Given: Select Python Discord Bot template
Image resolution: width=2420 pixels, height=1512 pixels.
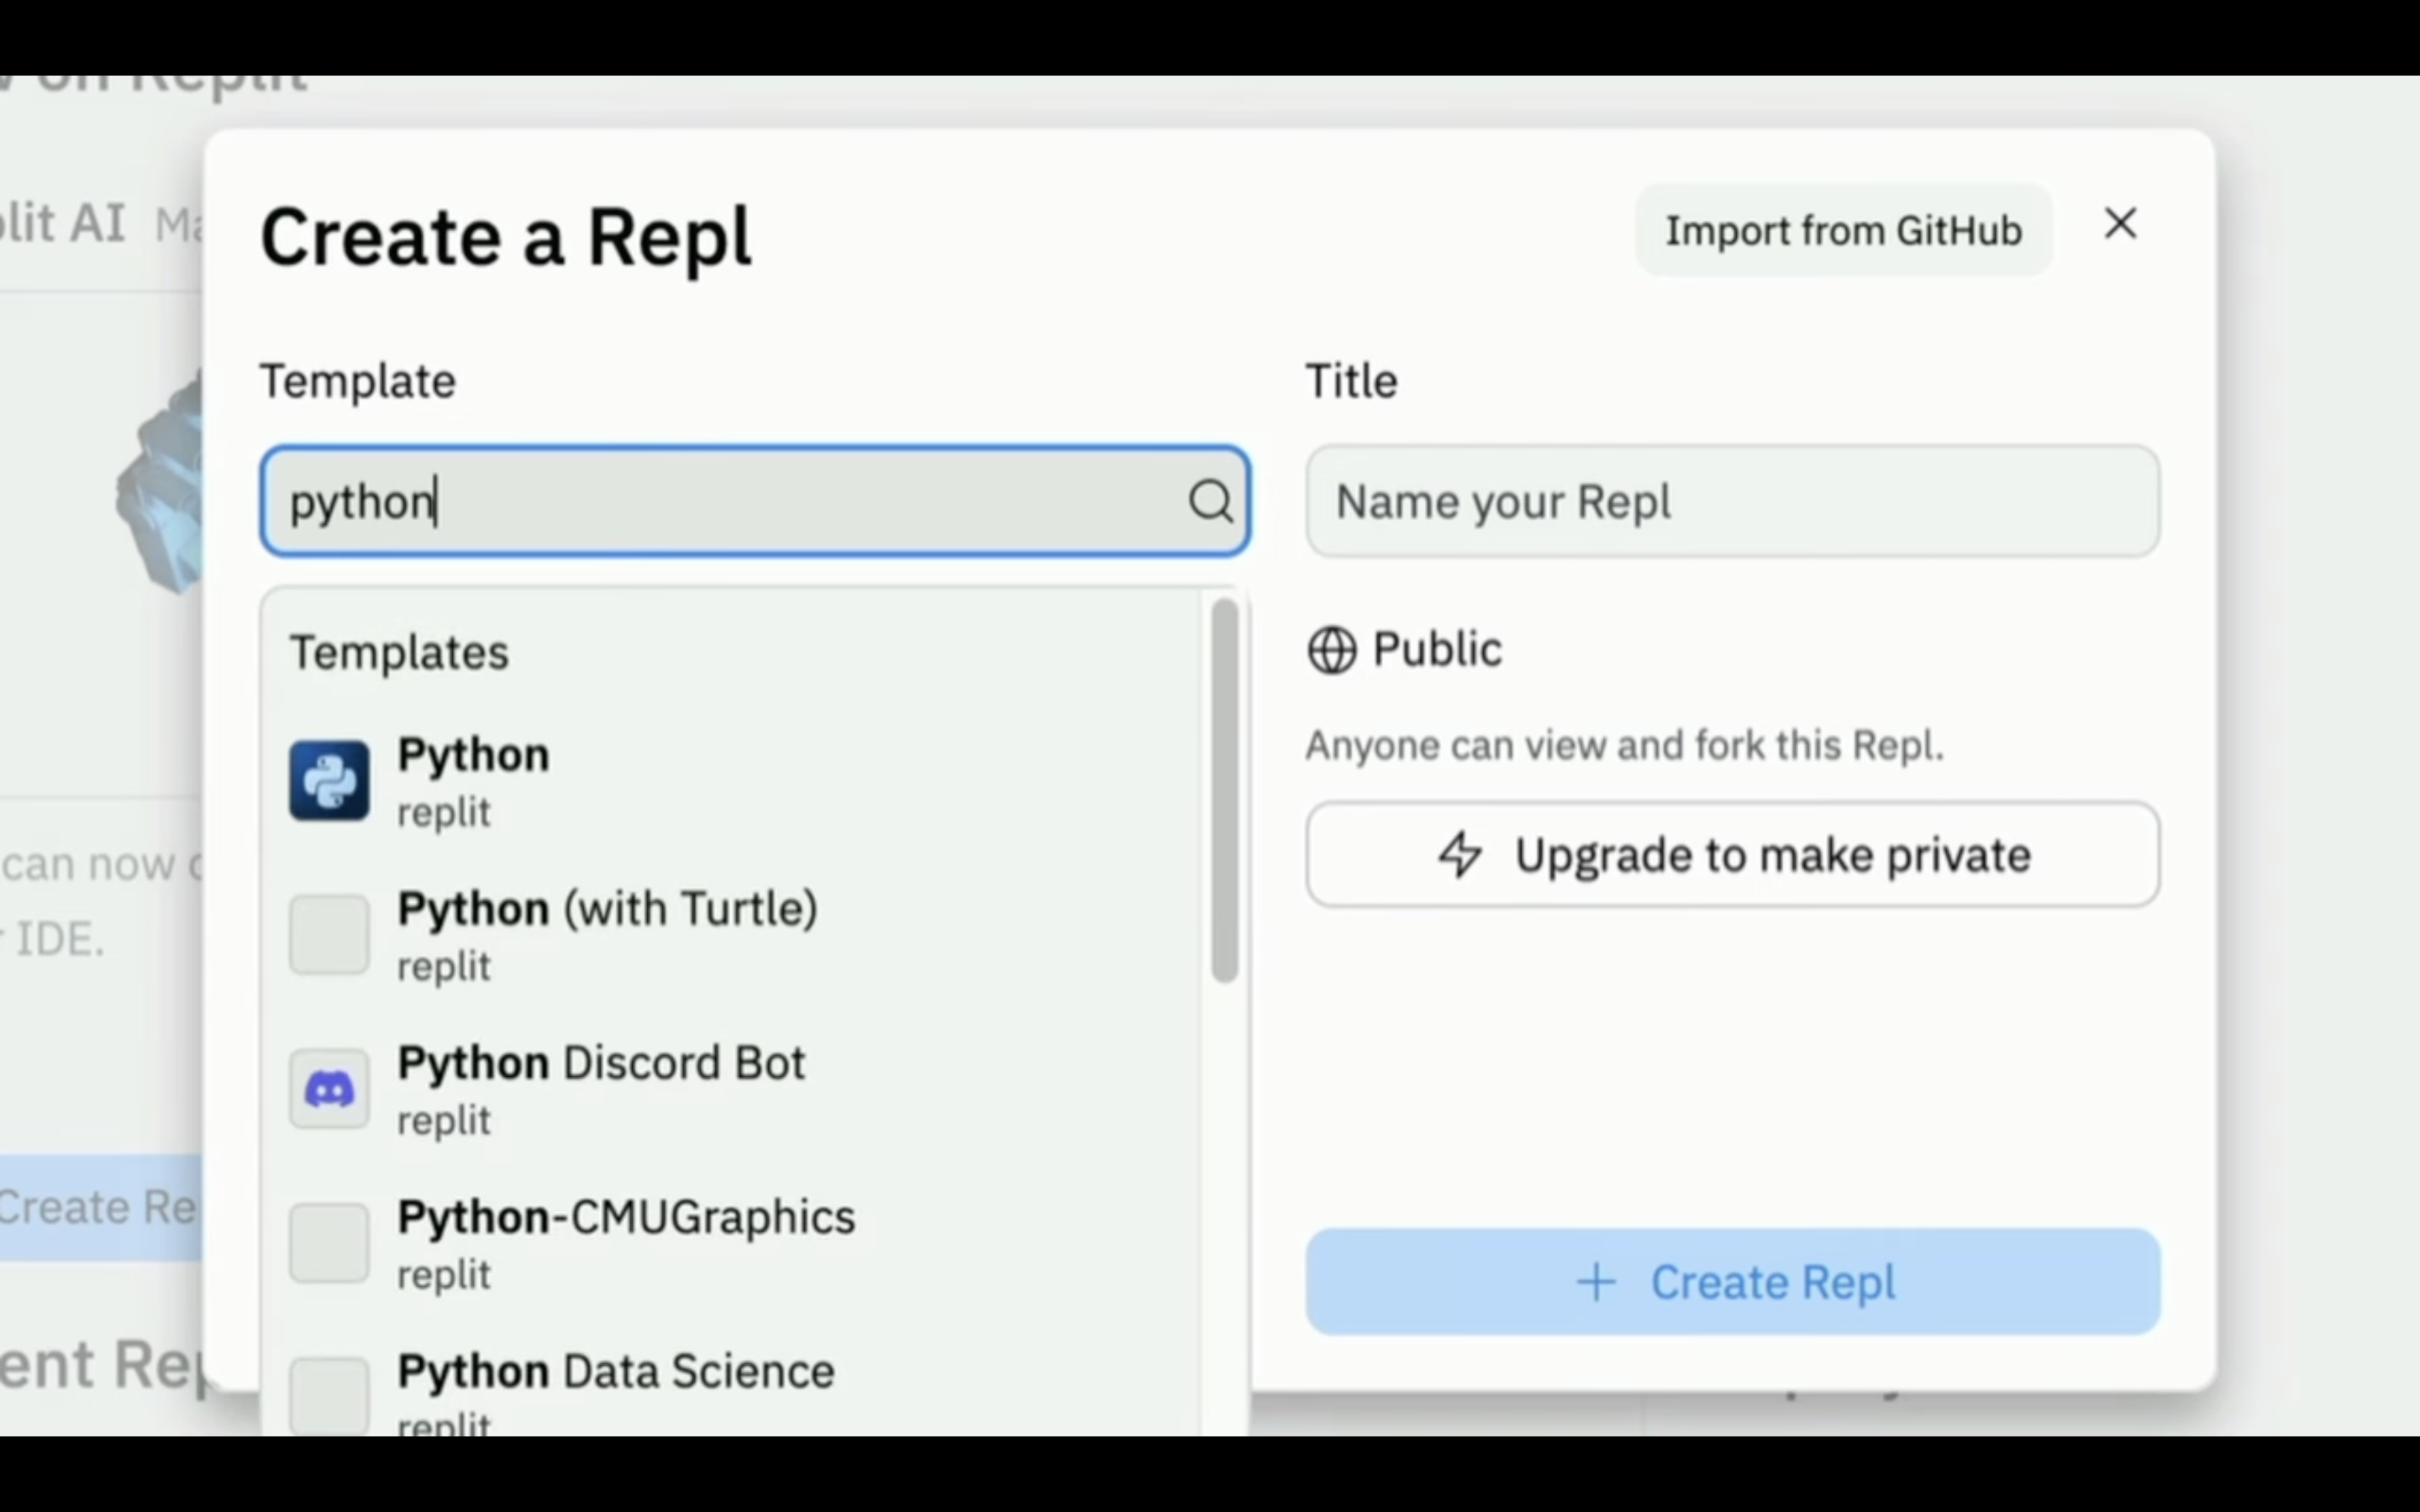Looking at the screenshot, I should click(730, 1089).
